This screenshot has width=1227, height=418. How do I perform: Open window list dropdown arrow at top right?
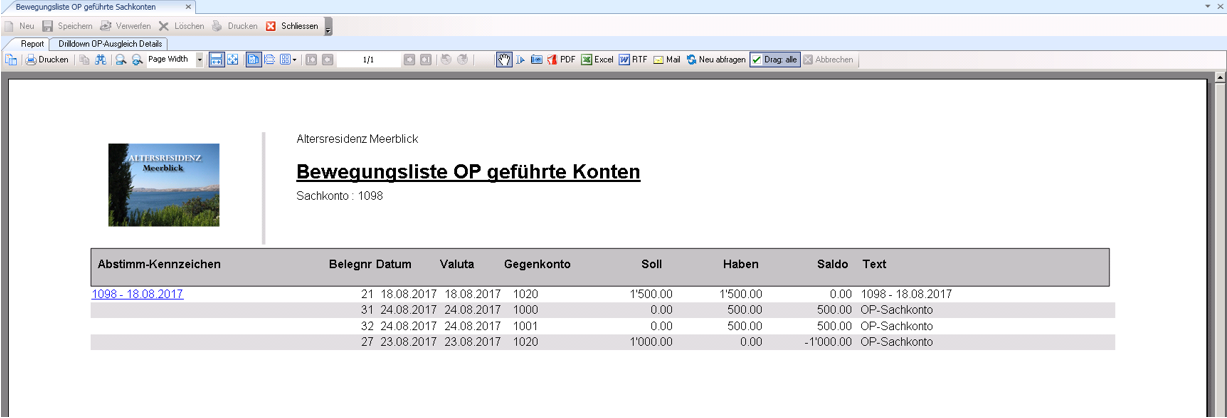[x=1208, y=6]
